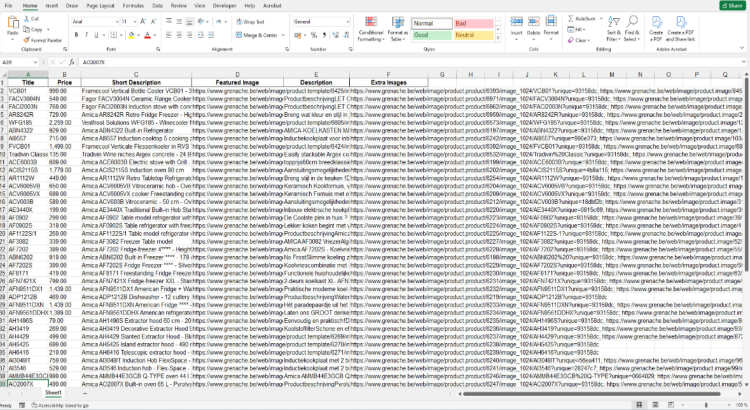Toggle Italic formatting
Image resolution: width=750 pixels, height=410 pixels.
(86, 35)
